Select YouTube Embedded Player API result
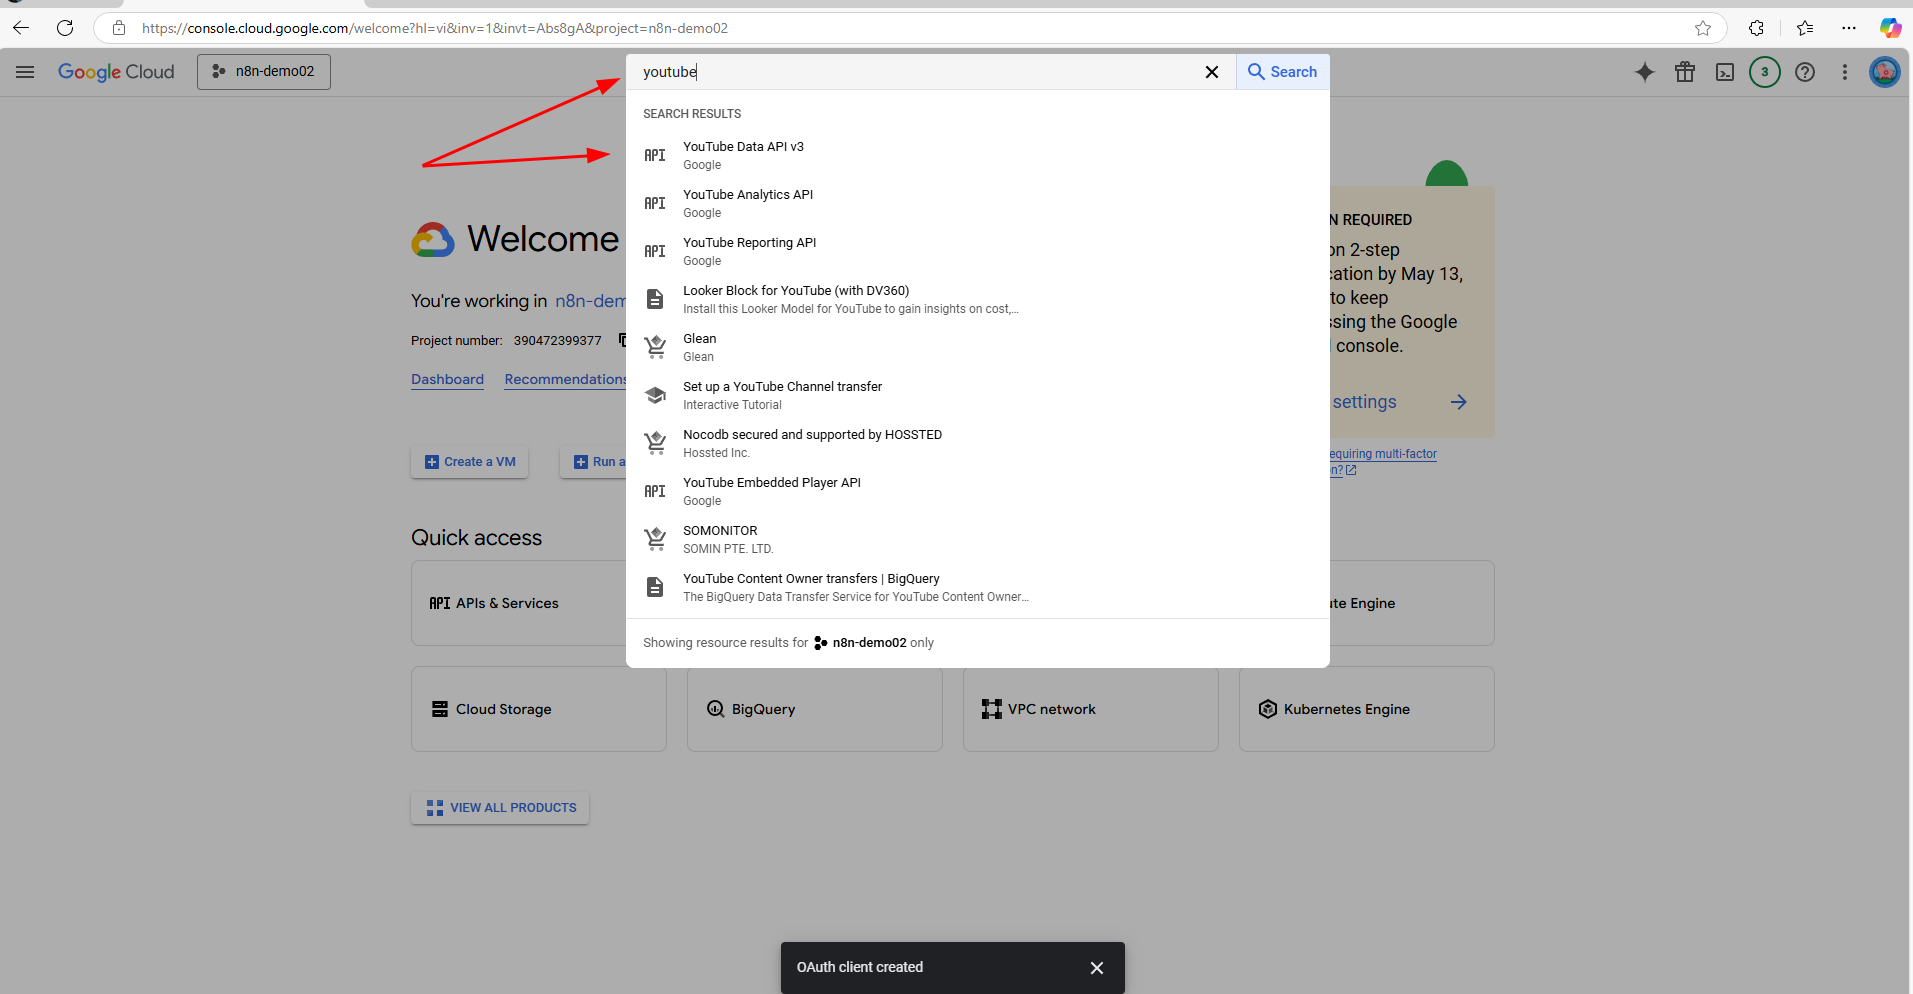 978,491
